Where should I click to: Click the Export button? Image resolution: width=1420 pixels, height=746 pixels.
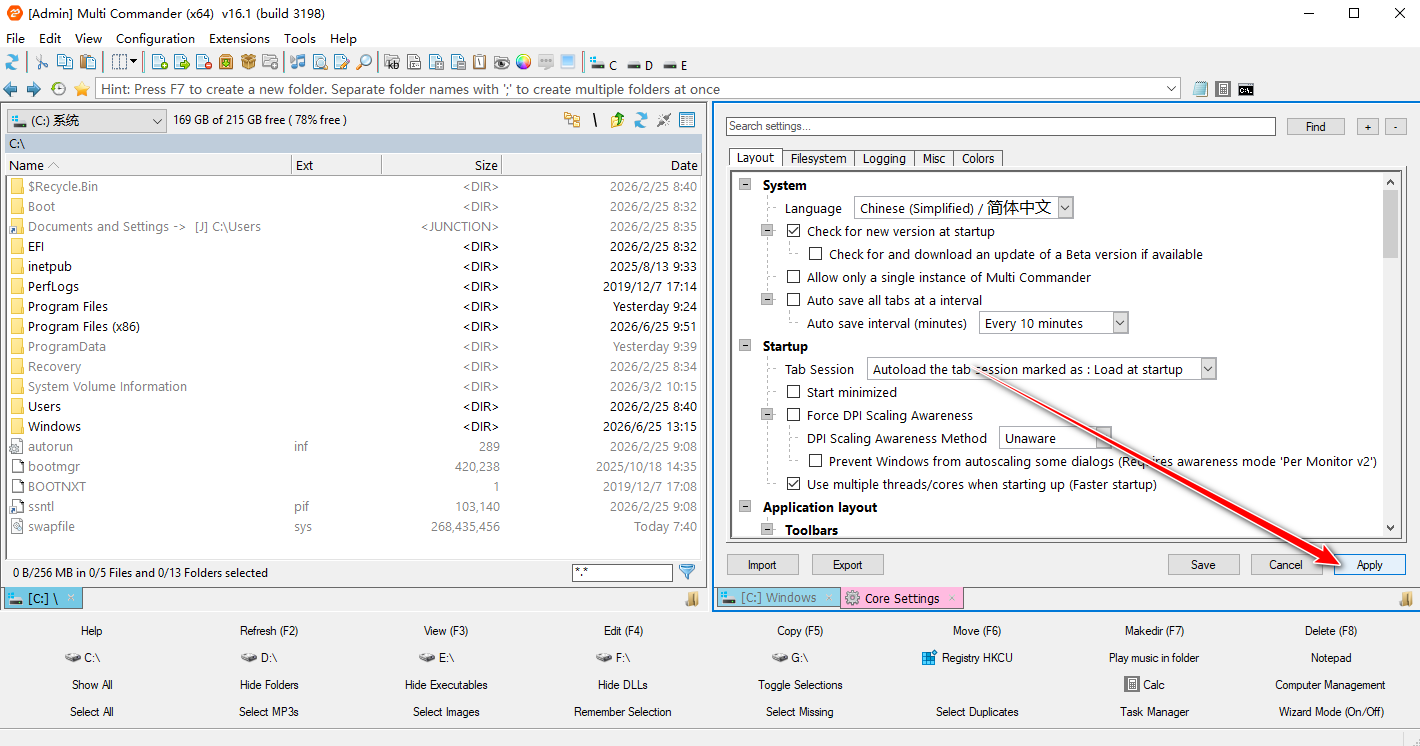pyautogui.click(x=847, y=565)
